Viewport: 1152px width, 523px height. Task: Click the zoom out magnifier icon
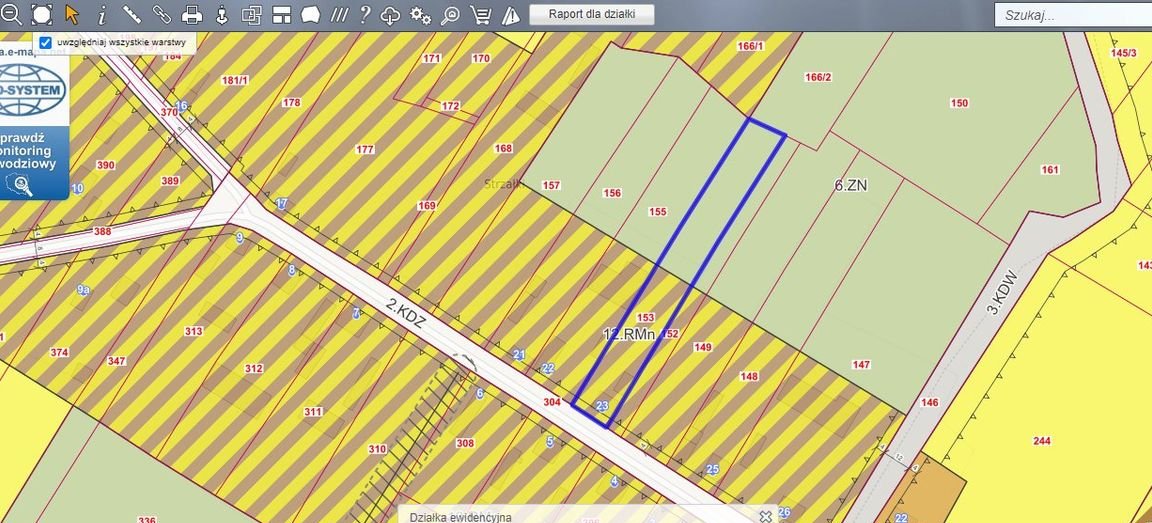[x=12, y=14]
